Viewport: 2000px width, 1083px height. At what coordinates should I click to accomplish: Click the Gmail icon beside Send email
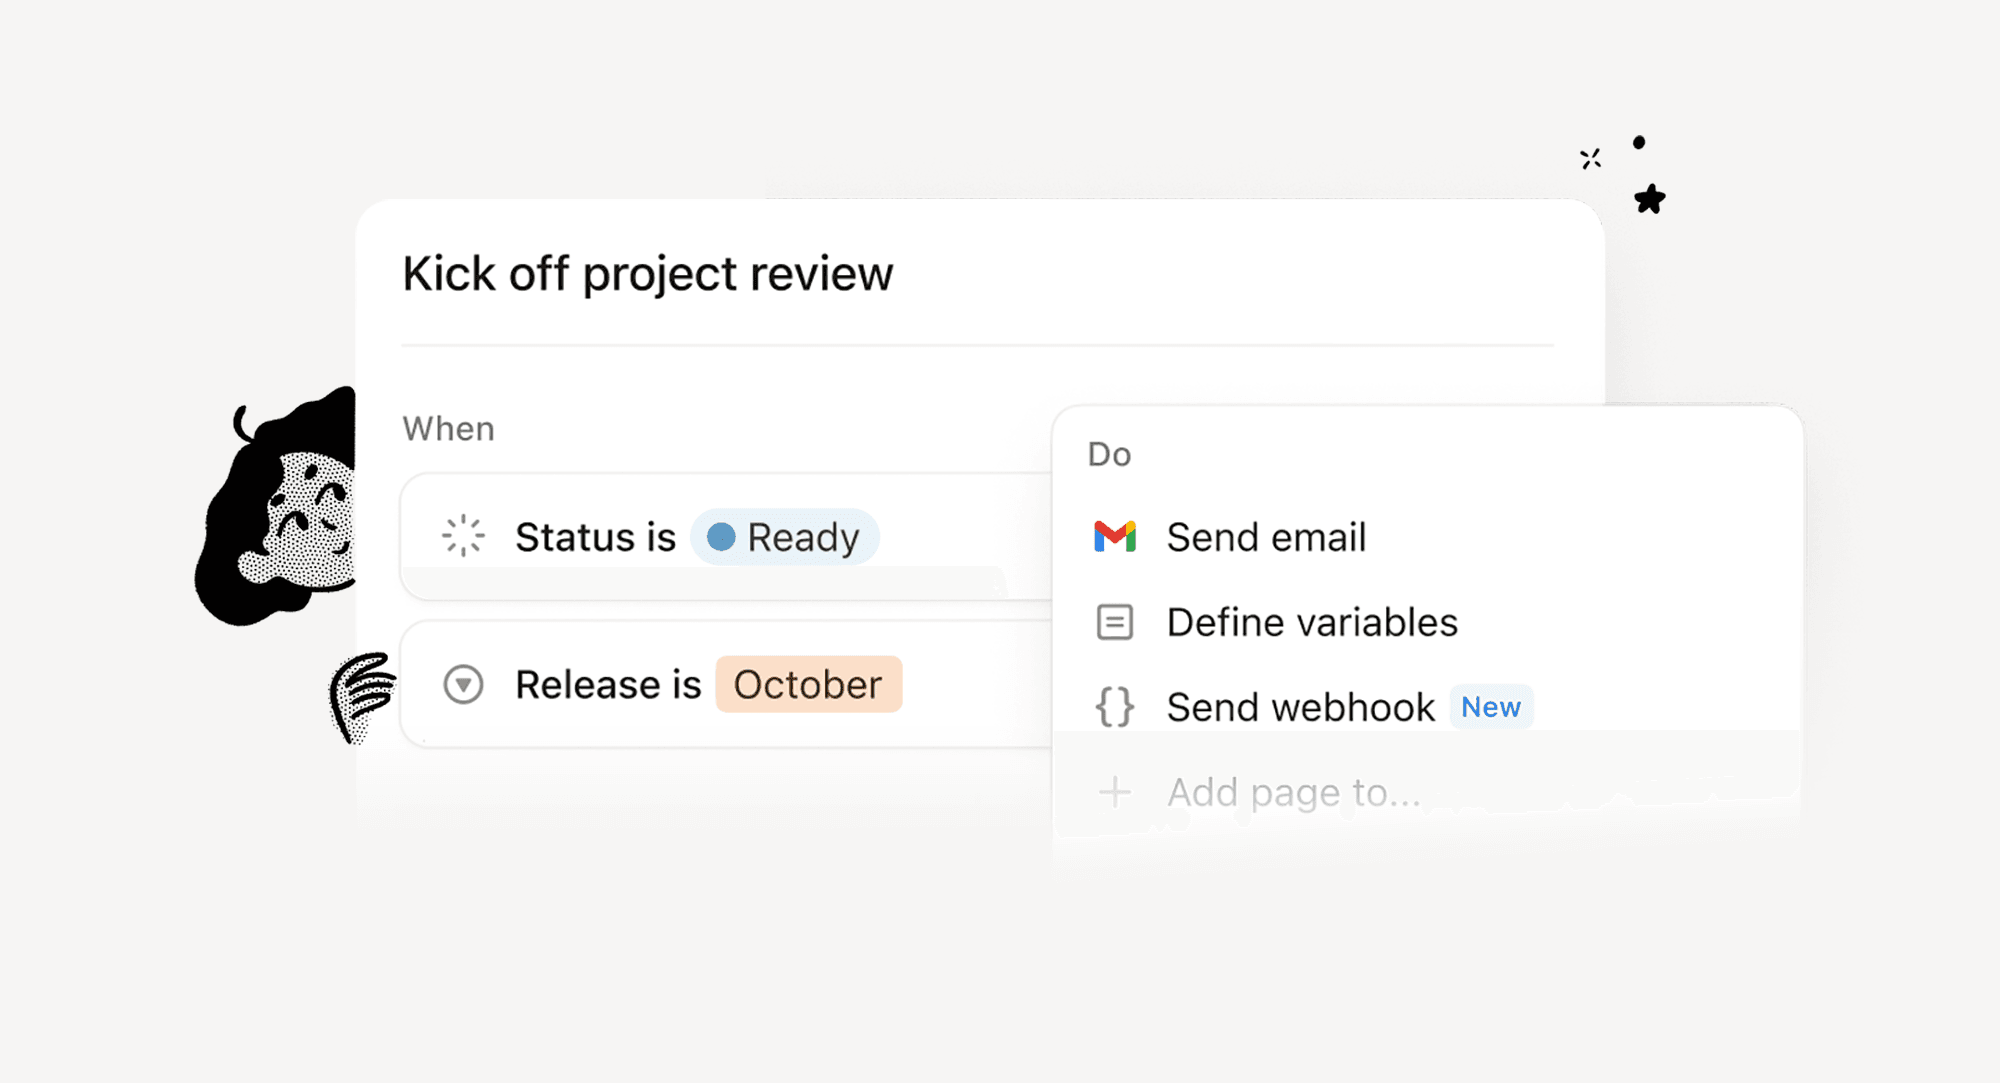coord(1114,537)
